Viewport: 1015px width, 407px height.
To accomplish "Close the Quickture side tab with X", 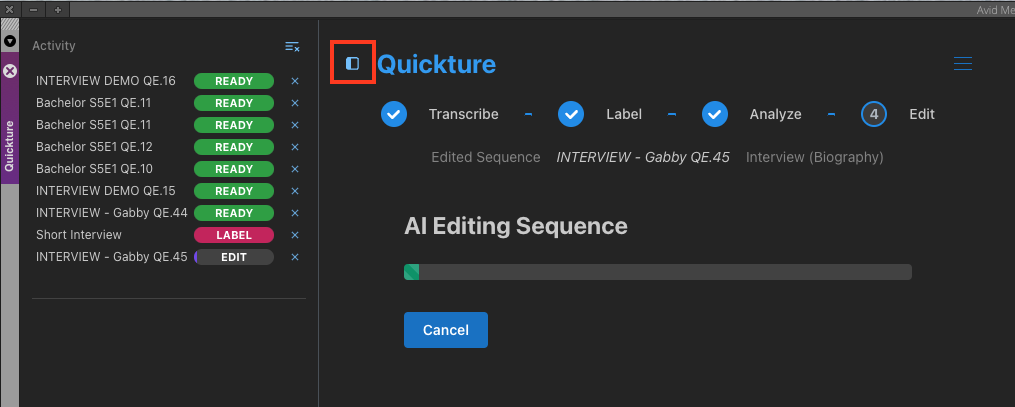I will [x=10, y=71].
